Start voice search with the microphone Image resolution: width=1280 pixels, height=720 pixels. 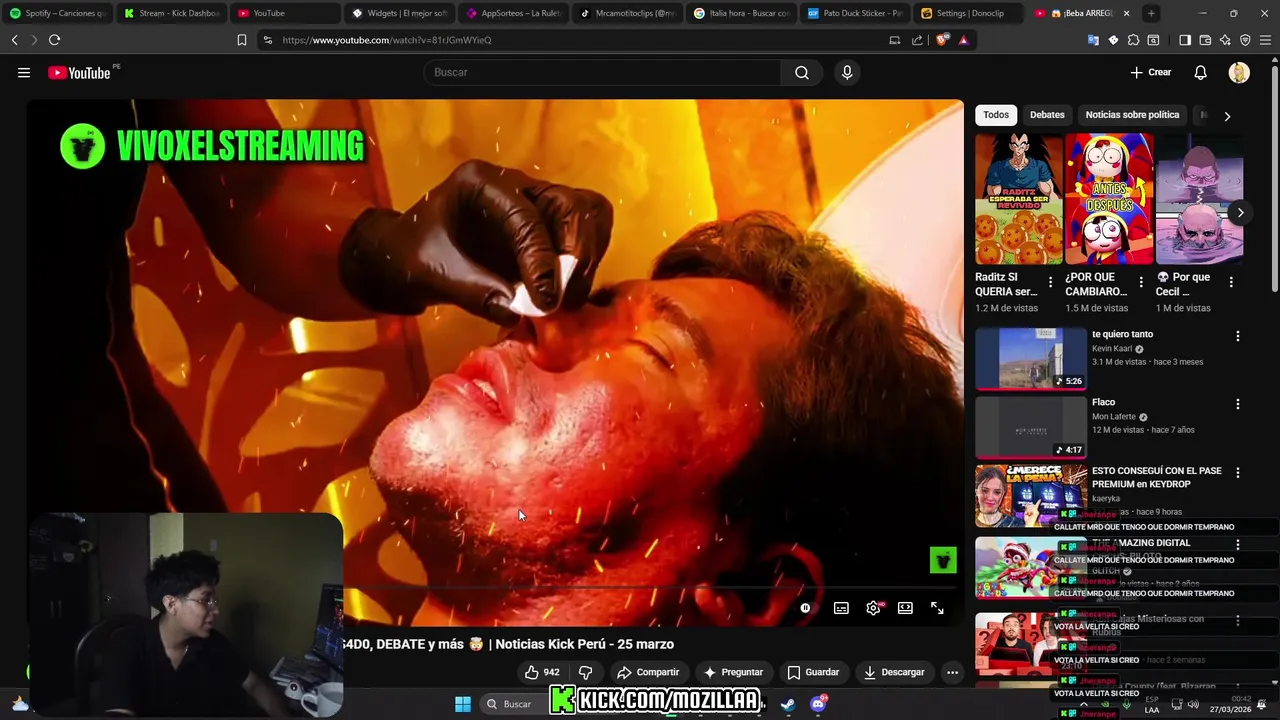tap(847, 72)
